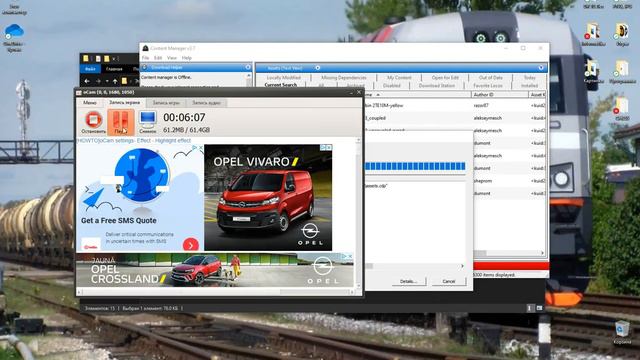The height and width of the screenshot is (360, 640).
Task: Click the Content Manager title bar app icon
Action: 145,48
